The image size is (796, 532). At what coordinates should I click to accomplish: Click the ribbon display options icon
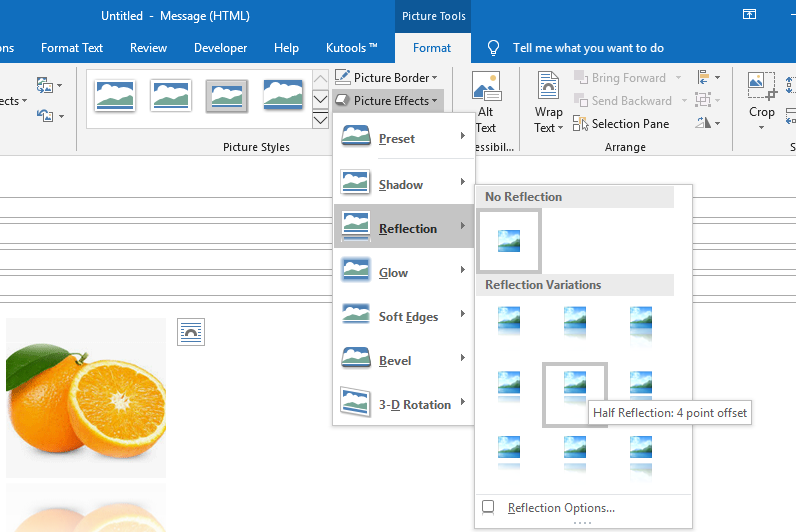pyautogui.click(x=749, y=14)
